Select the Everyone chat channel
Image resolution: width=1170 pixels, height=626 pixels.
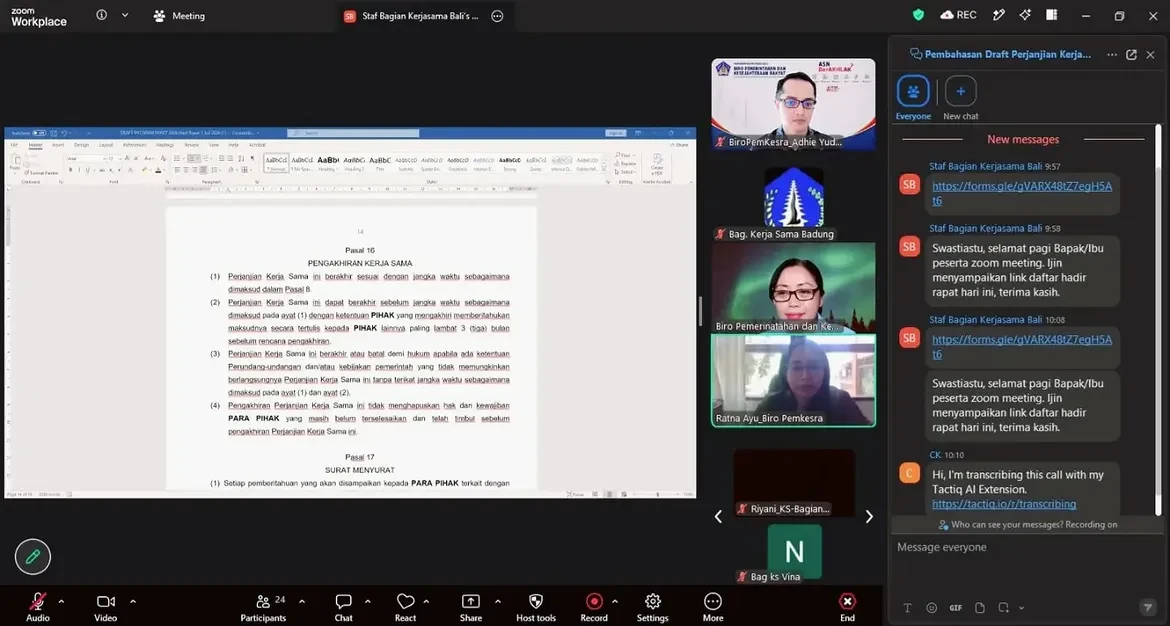point(913,98)
